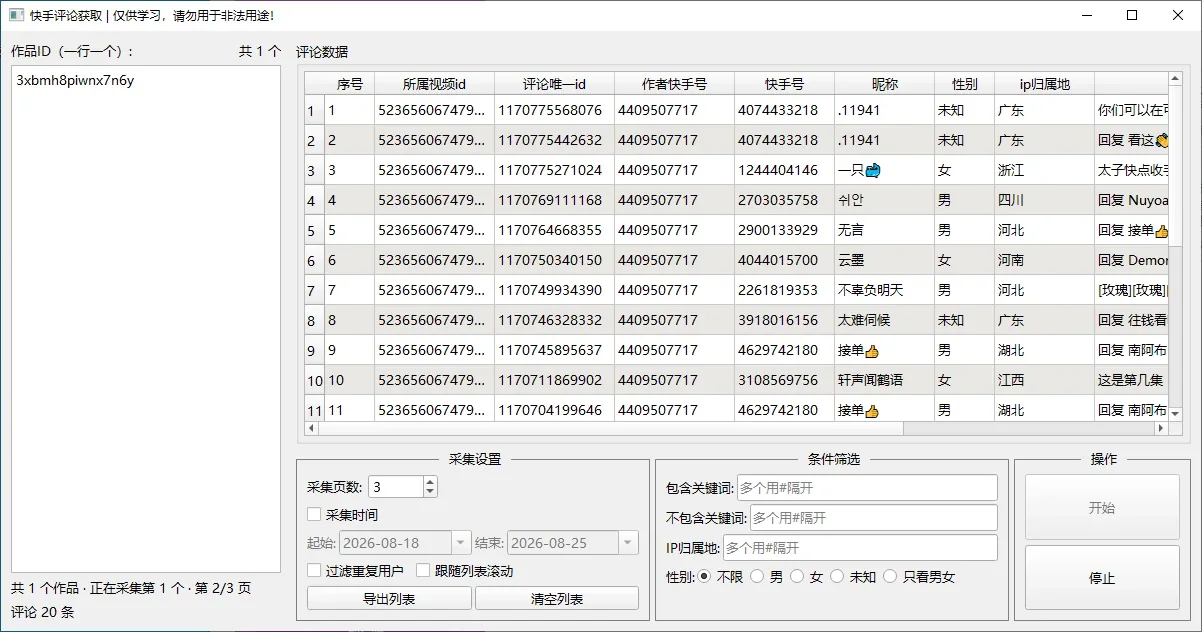This screenshot has height=632, width=1202.
Task: Click the 包含关键词 input field
Action: [867, 488]
